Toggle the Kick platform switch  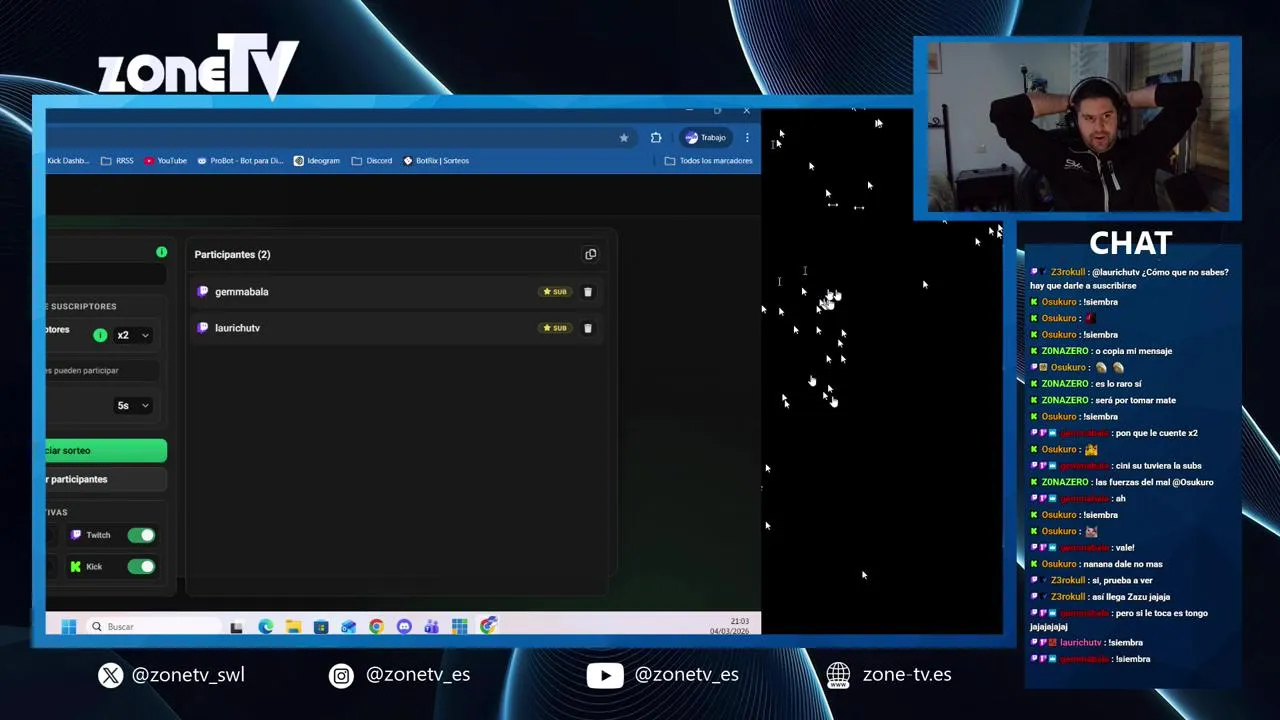141,567
